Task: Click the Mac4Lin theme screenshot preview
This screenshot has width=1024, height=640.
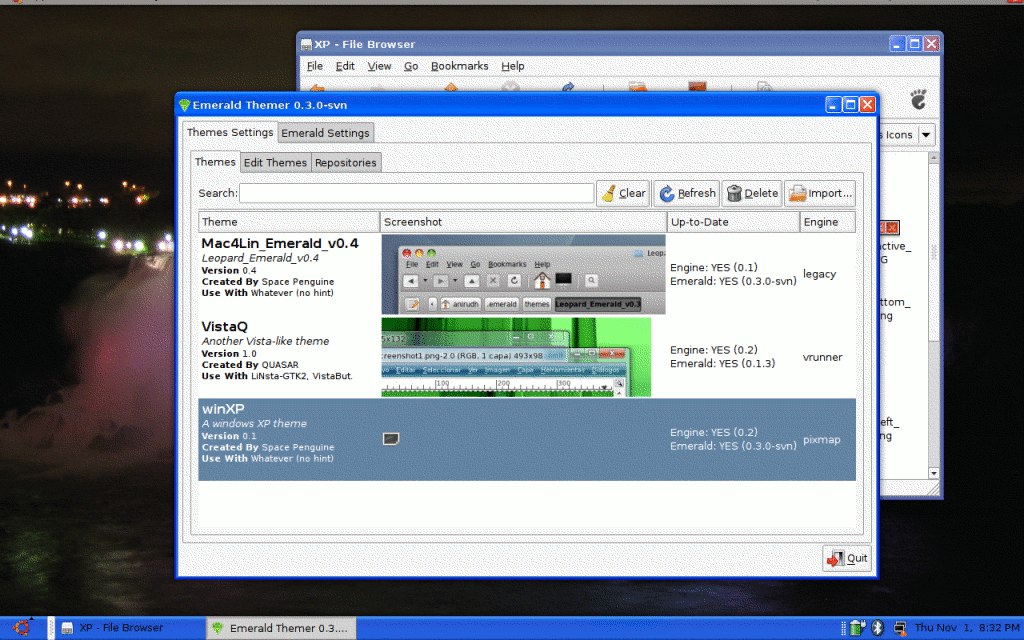Action: point(523,274)
